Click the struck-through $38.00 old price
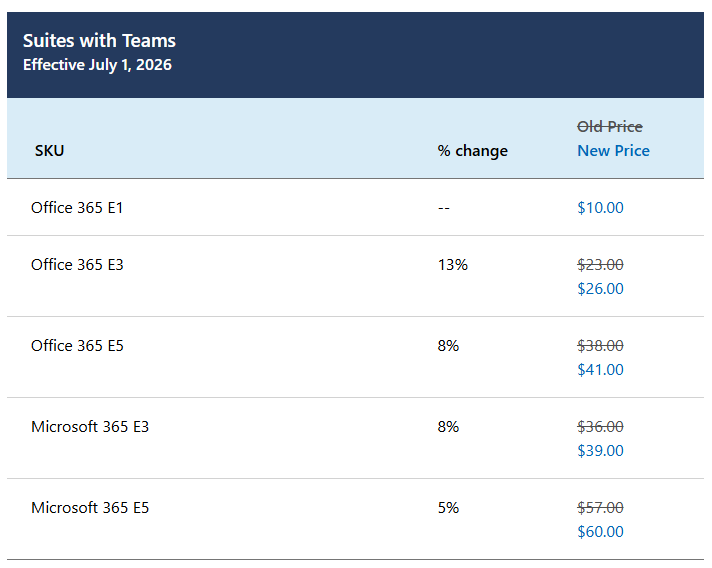The height and width of the screenshot is (568, 712). [600, 346]
